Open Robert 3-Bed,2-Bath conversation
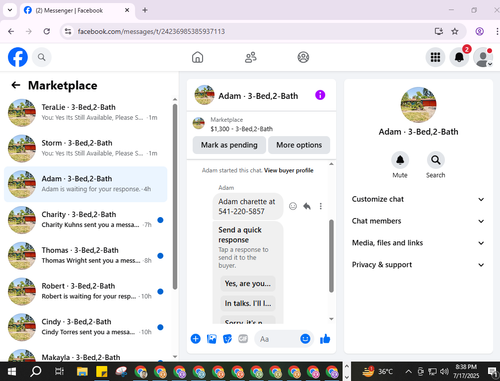500x381 pixels. tap(86, 291)
